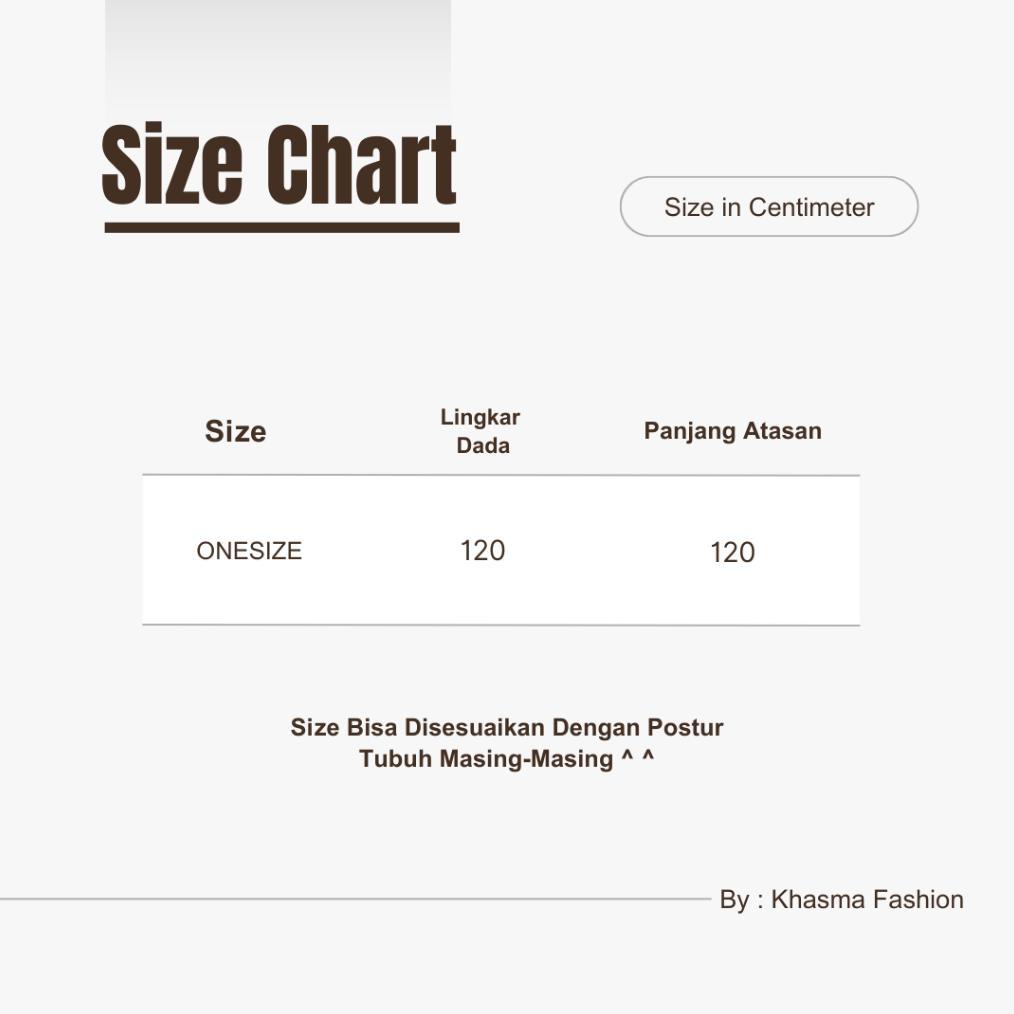Click the Size in Centimeter pill button
This screenshot has width=1014, height=1014.
[x=768, y=207]
